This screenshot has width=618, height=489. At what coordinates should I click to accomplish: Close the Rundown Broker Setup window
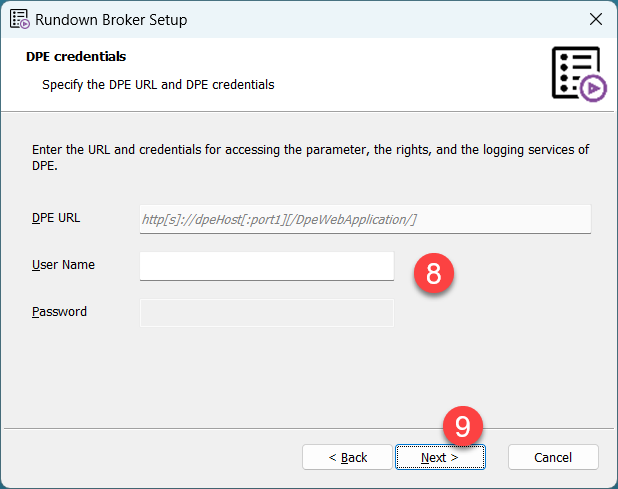[x=595, y=19]
